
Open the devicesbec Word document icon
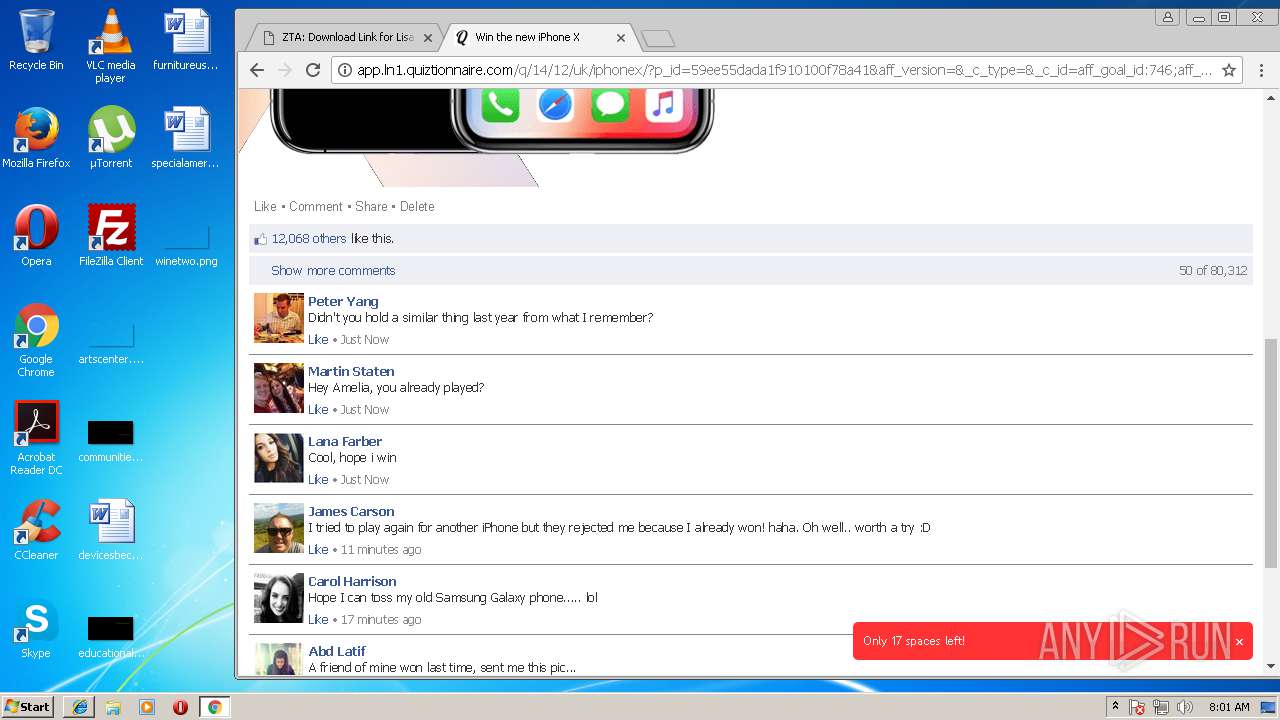[x=111, y=530]
